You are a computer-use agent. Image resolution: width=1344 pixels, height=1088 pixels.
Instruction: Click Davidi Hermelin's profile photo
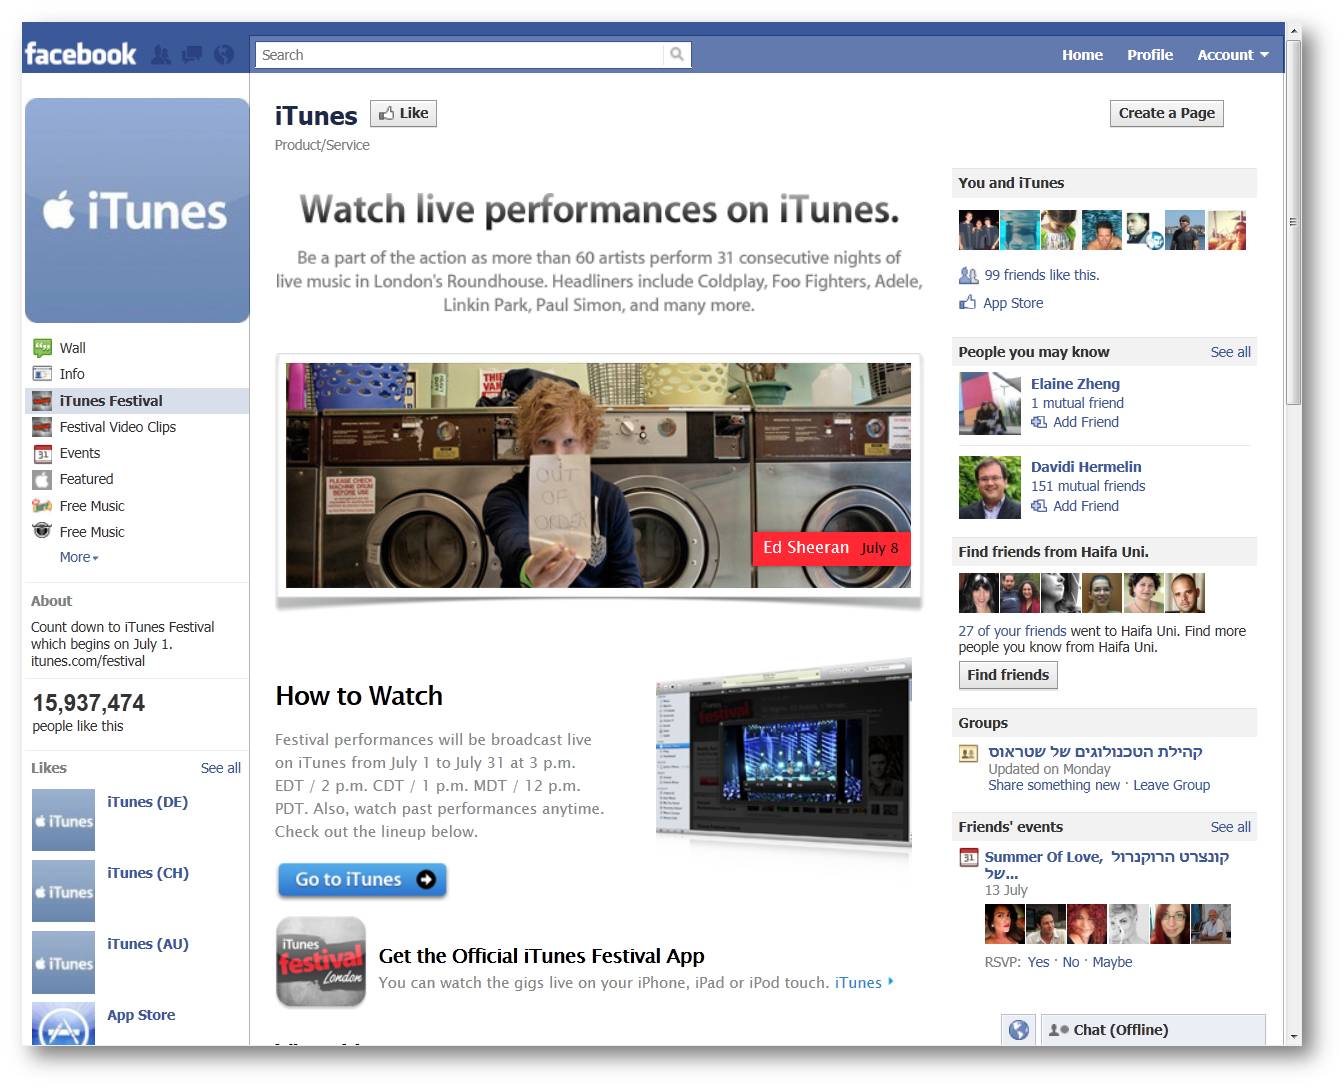click(990, 488)
